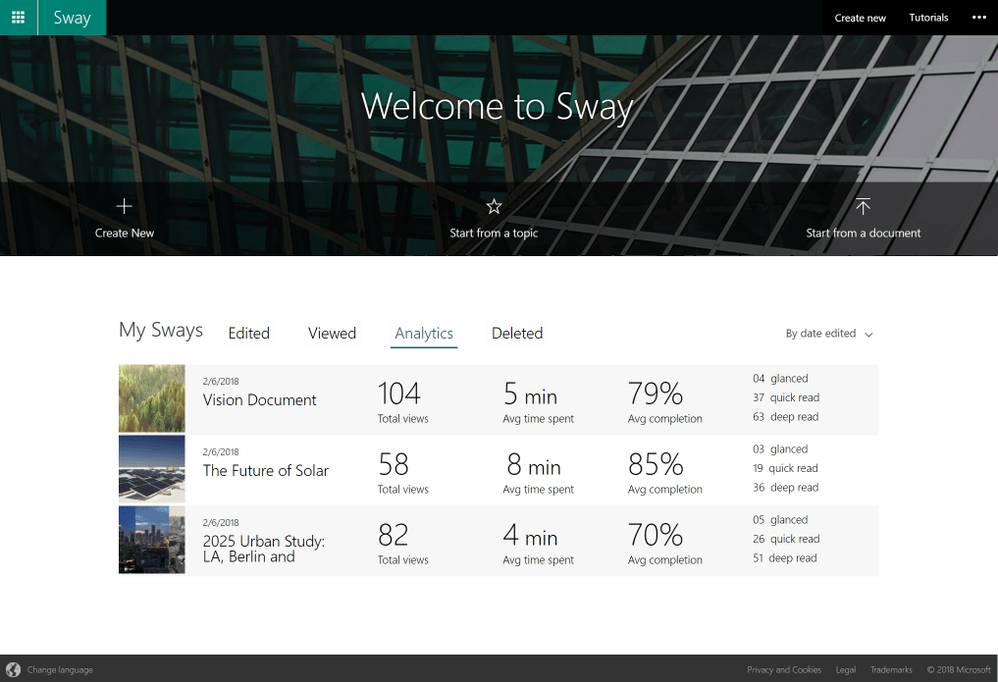Expand the By date edited sort dropdown

[x=829, y=334]
